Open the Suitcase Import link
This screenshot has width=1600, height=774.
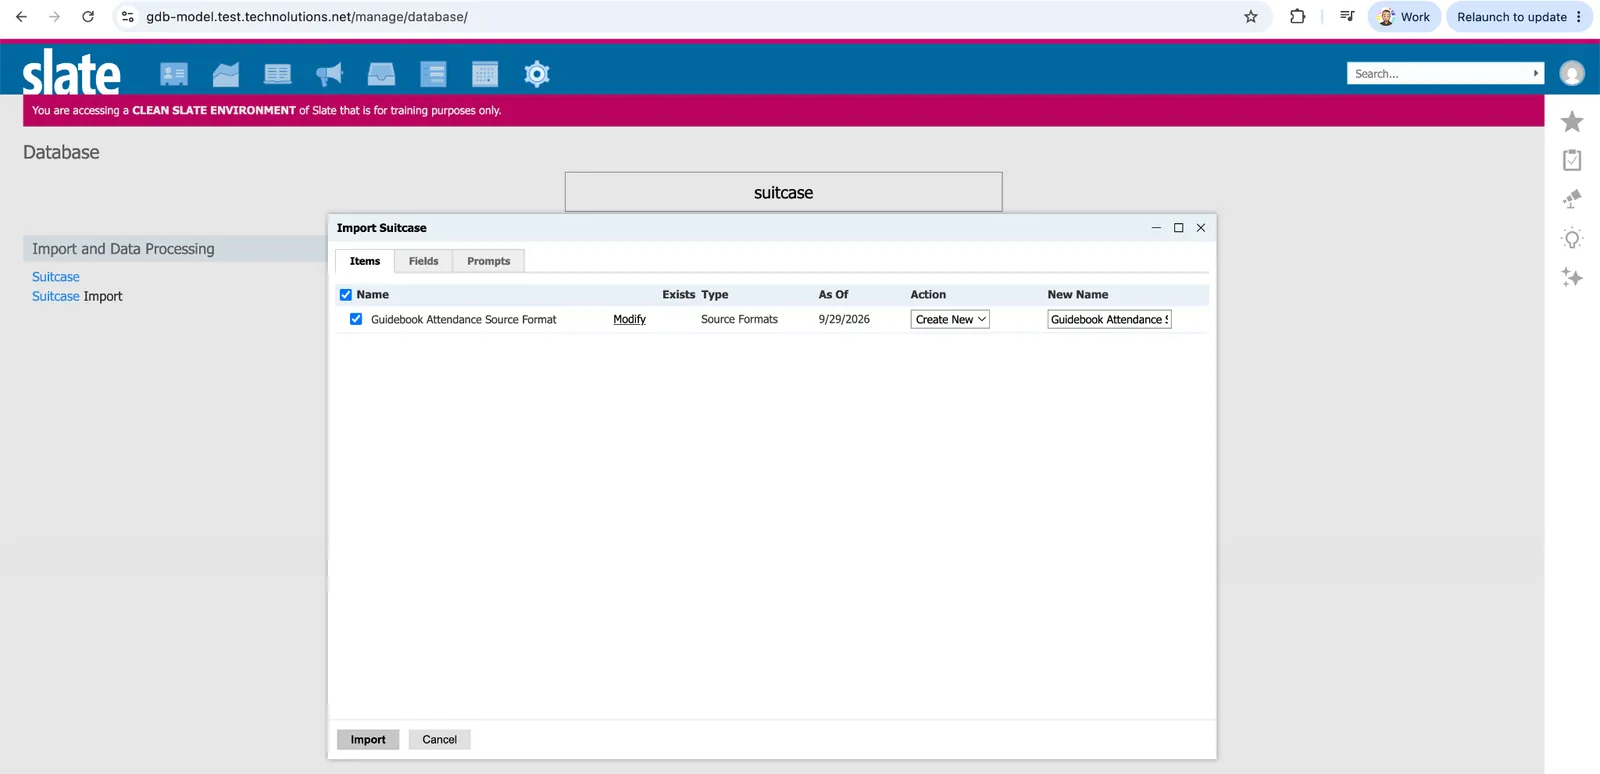point(77,296)
